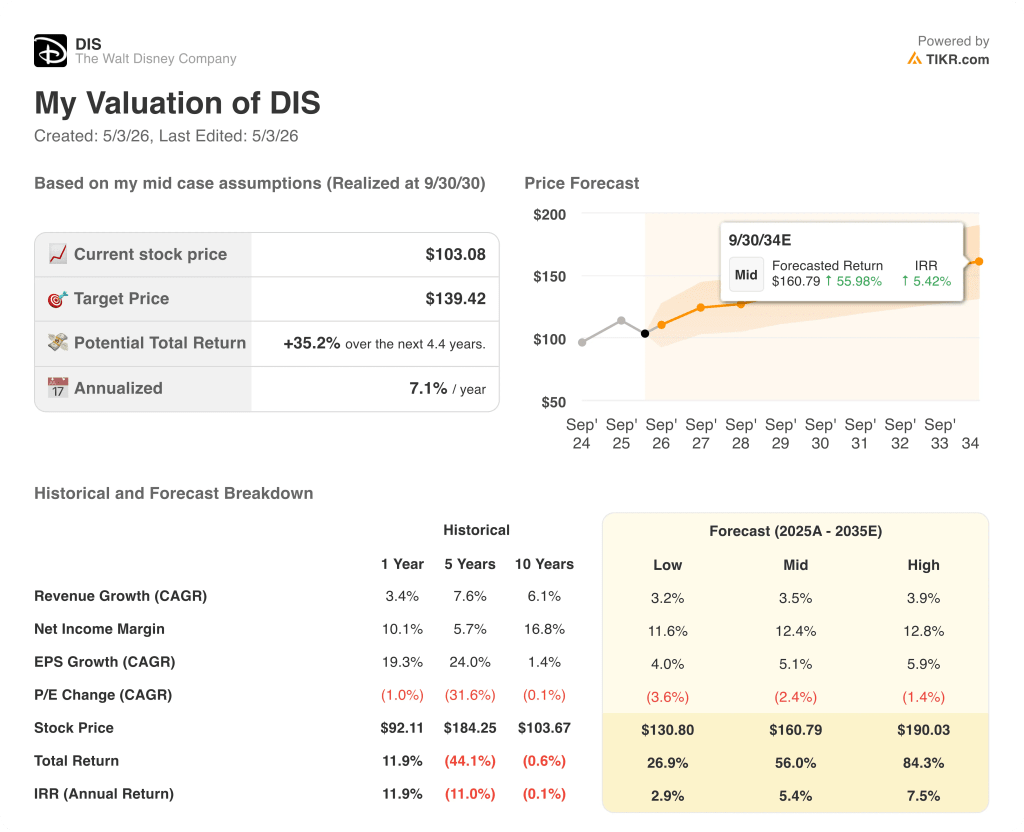Click the 24.0% EPS growth value
The image size is (1024, 832).
[470, 662]
